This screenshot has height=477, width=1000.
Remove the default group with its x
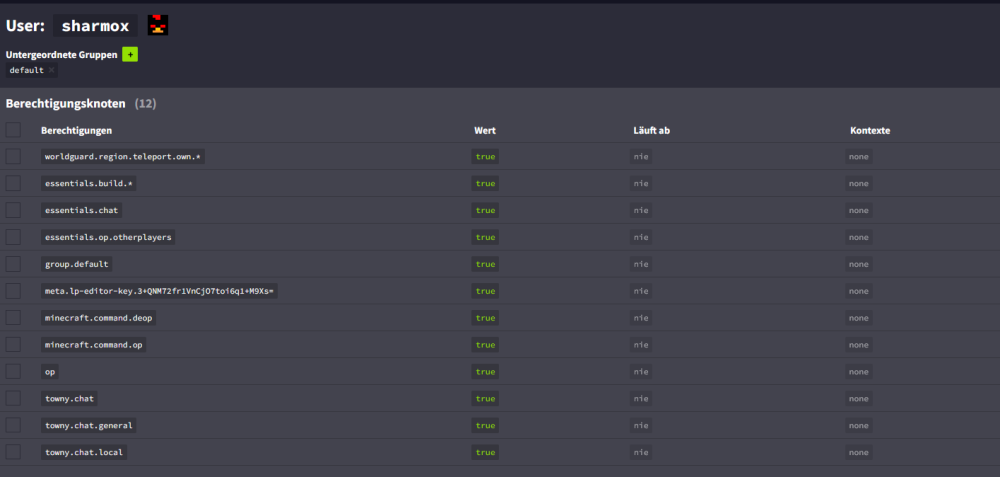coord(52,70)
